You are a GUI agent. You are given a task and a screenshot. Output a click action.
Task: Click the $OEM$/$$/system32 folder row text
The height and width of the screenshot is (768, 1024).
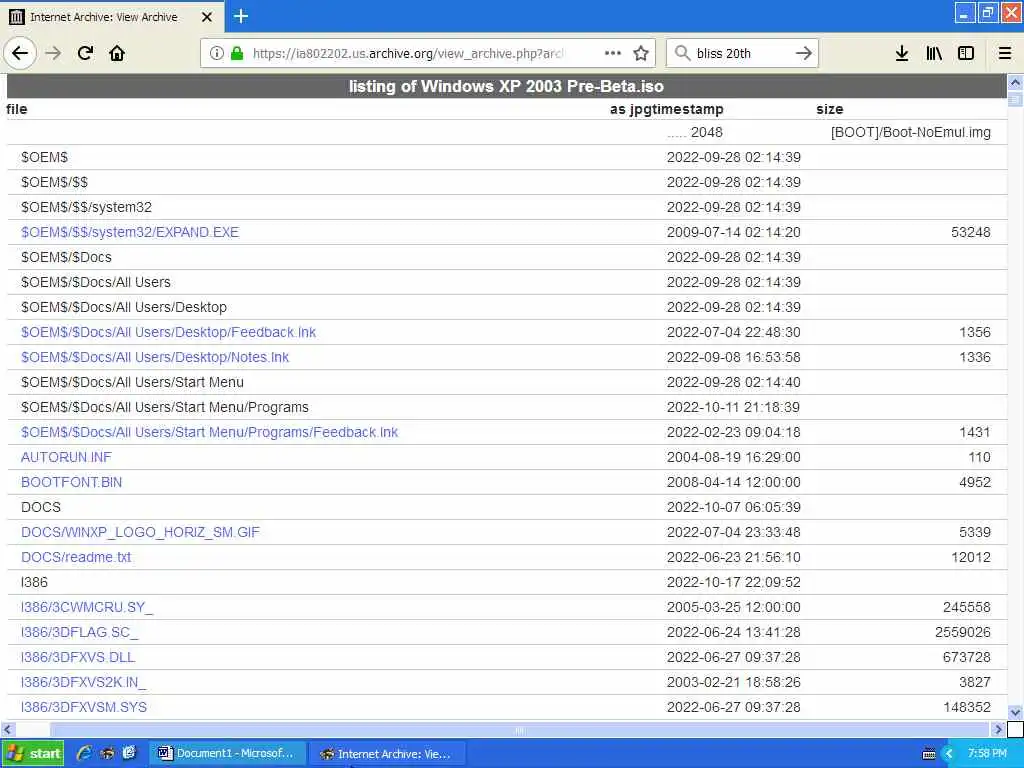coord(86,208)
